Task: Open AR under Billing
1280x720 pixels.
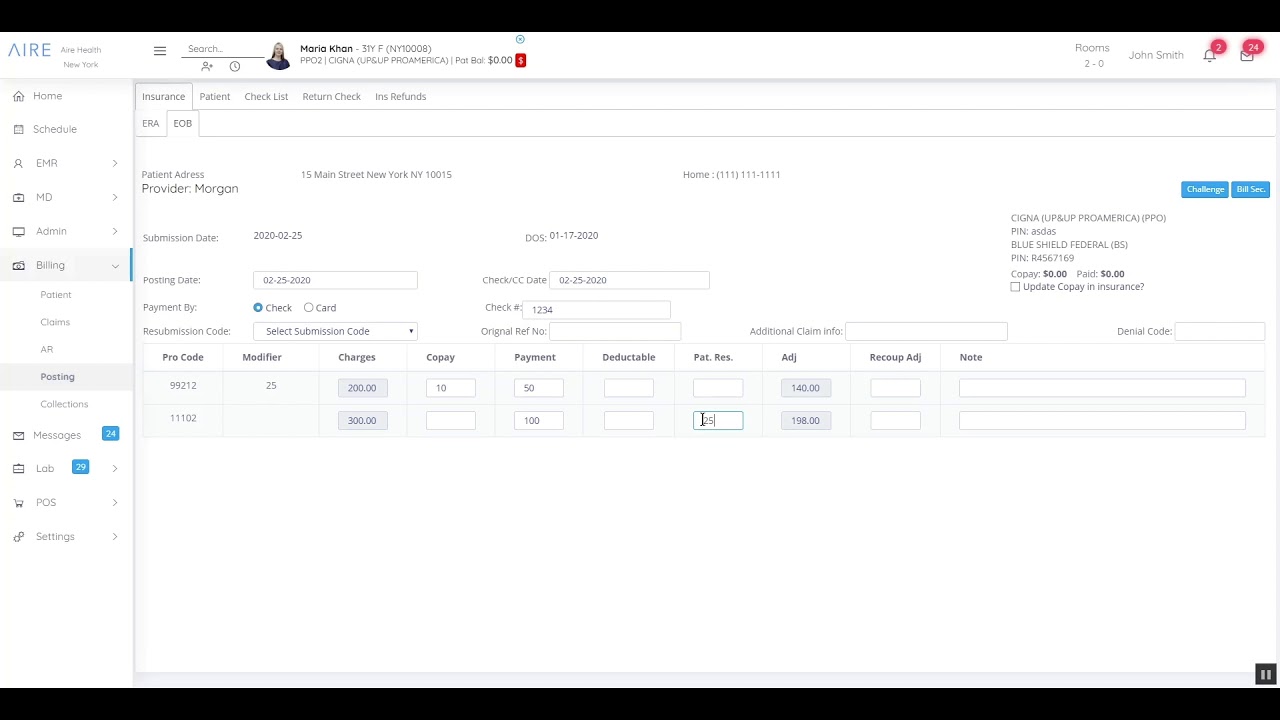Action: [x=47, y=349]
